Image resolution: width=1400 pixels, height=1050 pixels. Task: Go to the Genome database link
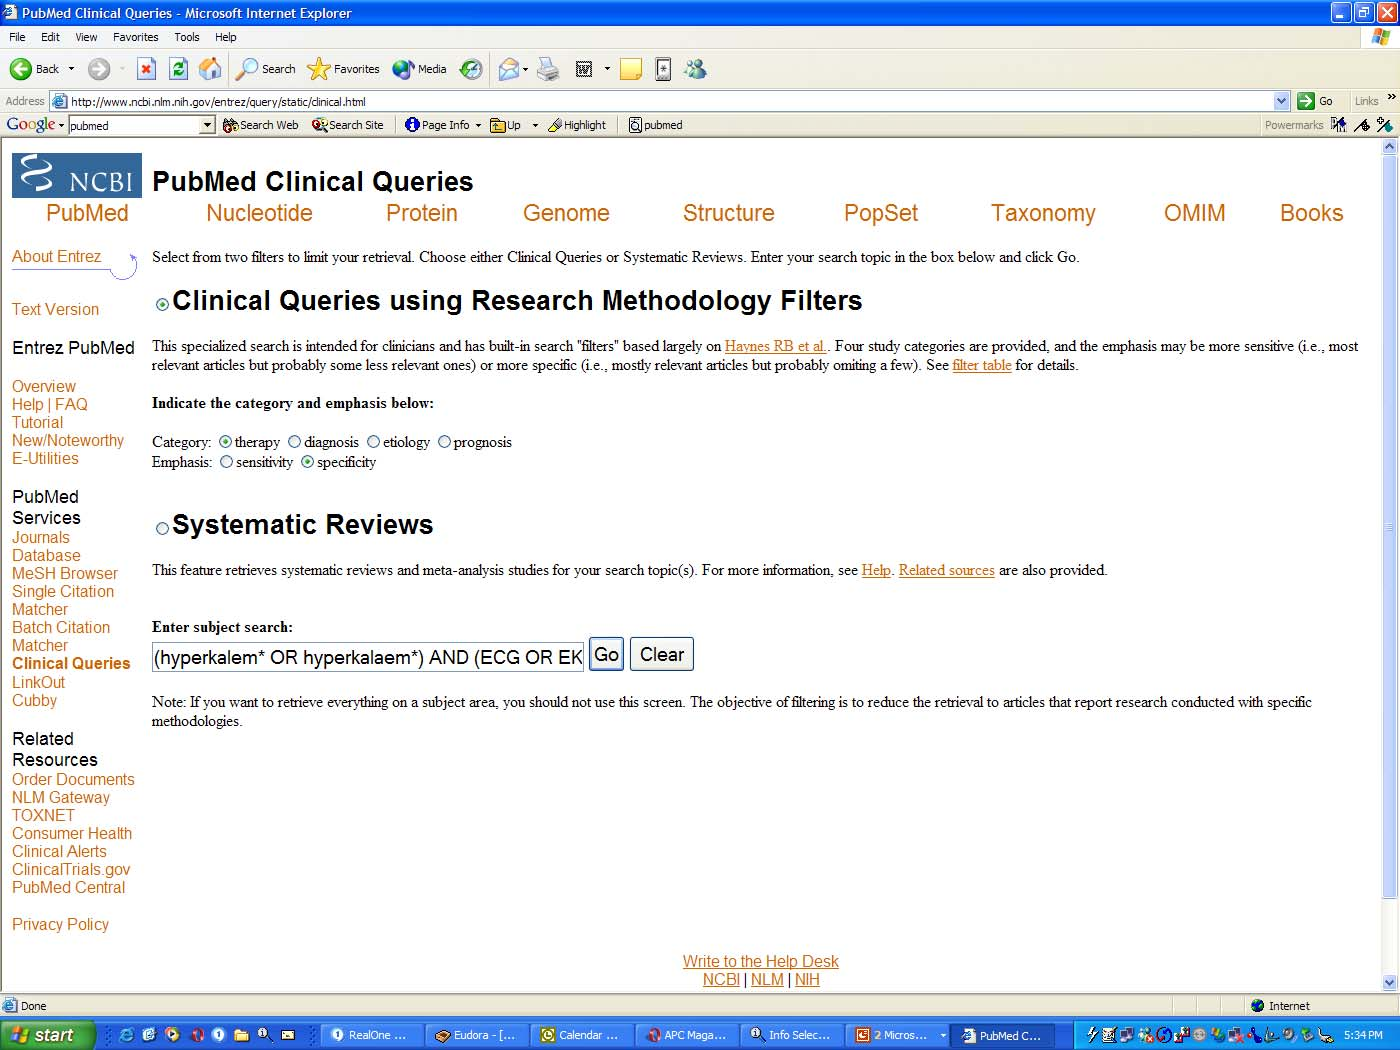pyautogui.click(x=566, y=213)
